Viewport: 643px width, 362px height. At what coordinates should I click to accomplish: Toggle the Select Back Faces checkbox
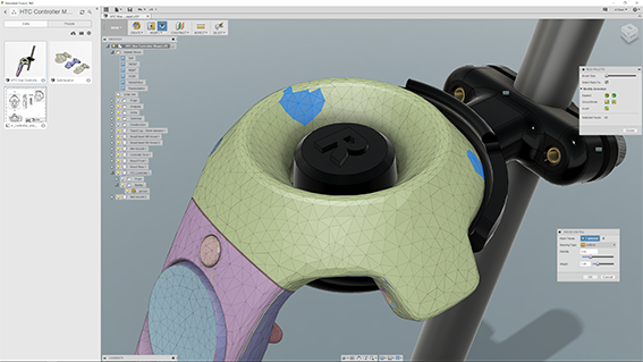pos(607,82)
